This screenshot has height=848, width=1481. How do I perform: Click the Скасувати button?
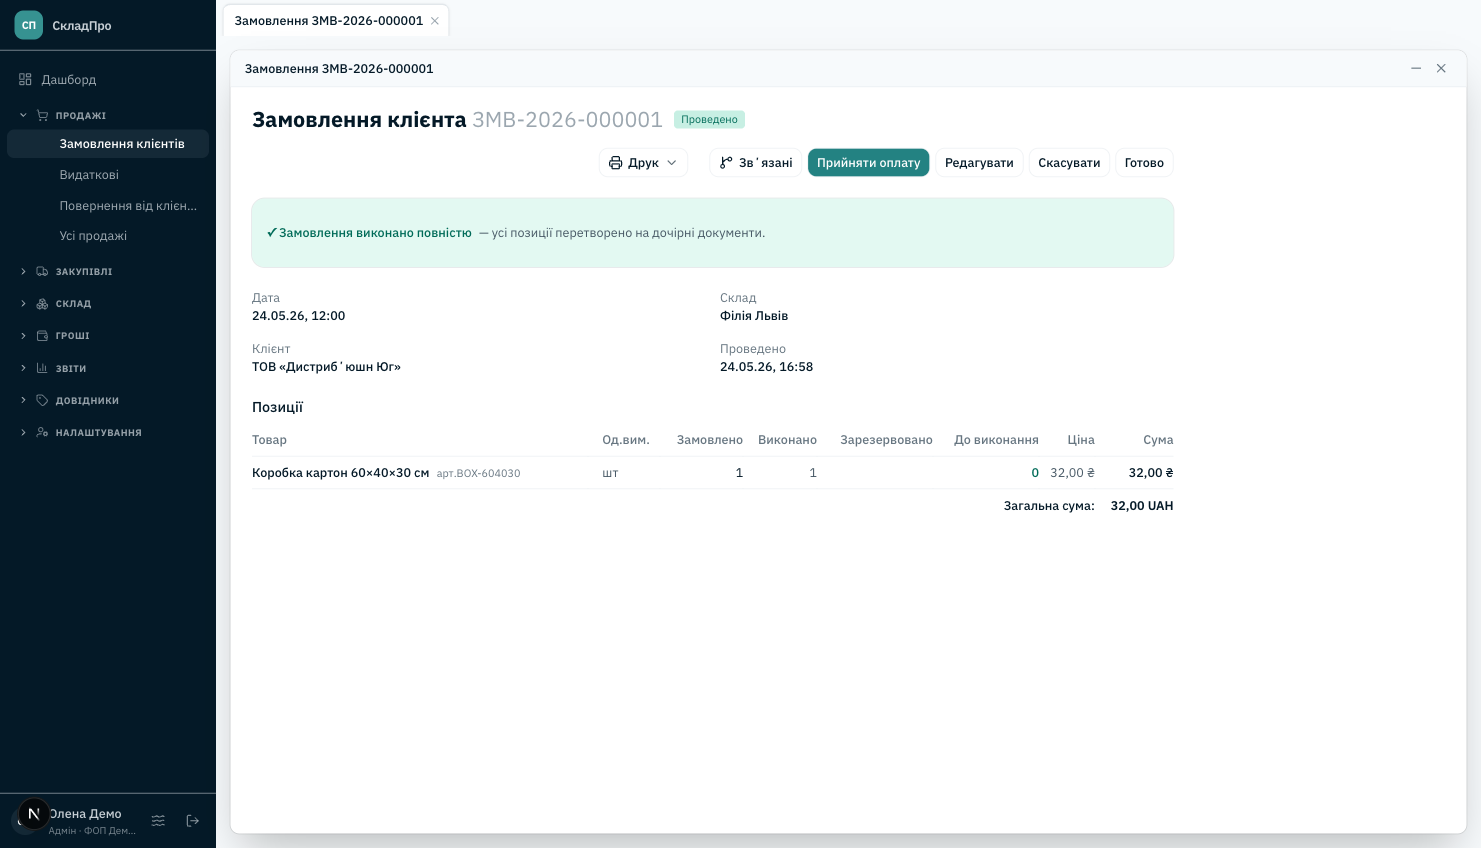click(1069, 163)
